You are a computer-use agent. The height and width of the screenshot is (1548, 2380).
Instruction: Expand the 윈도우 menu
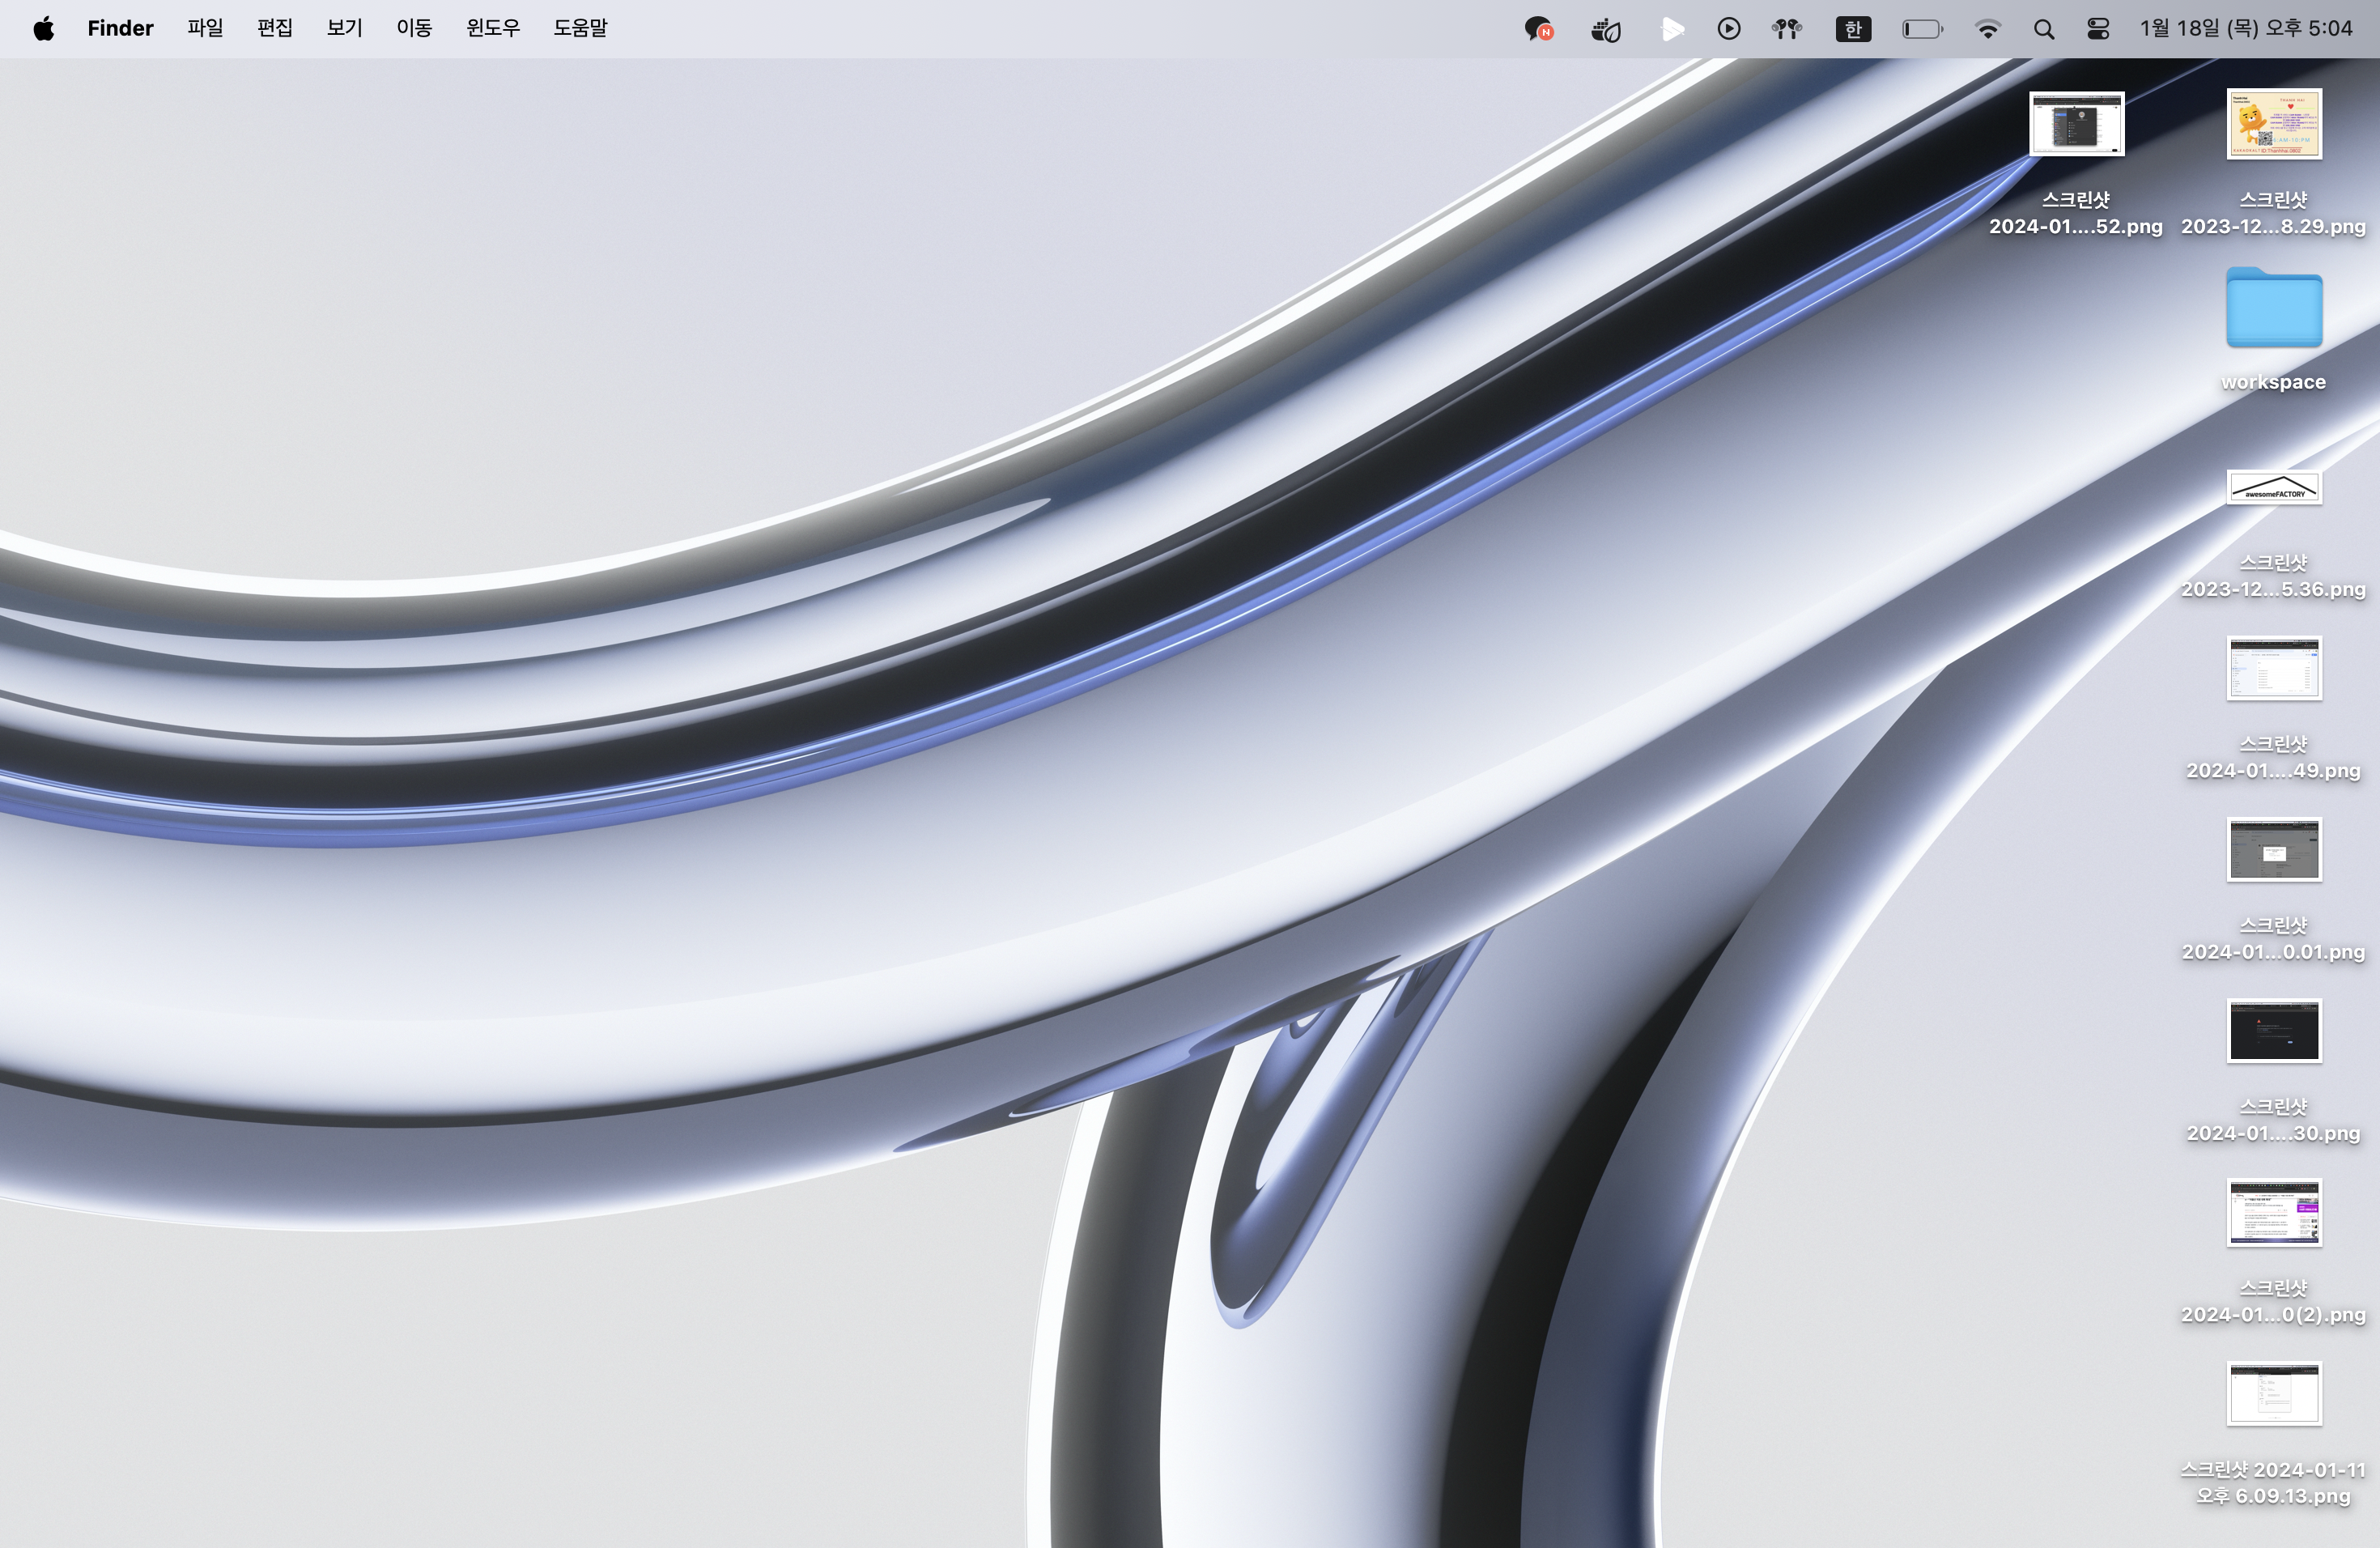click(x=493, y=28)
